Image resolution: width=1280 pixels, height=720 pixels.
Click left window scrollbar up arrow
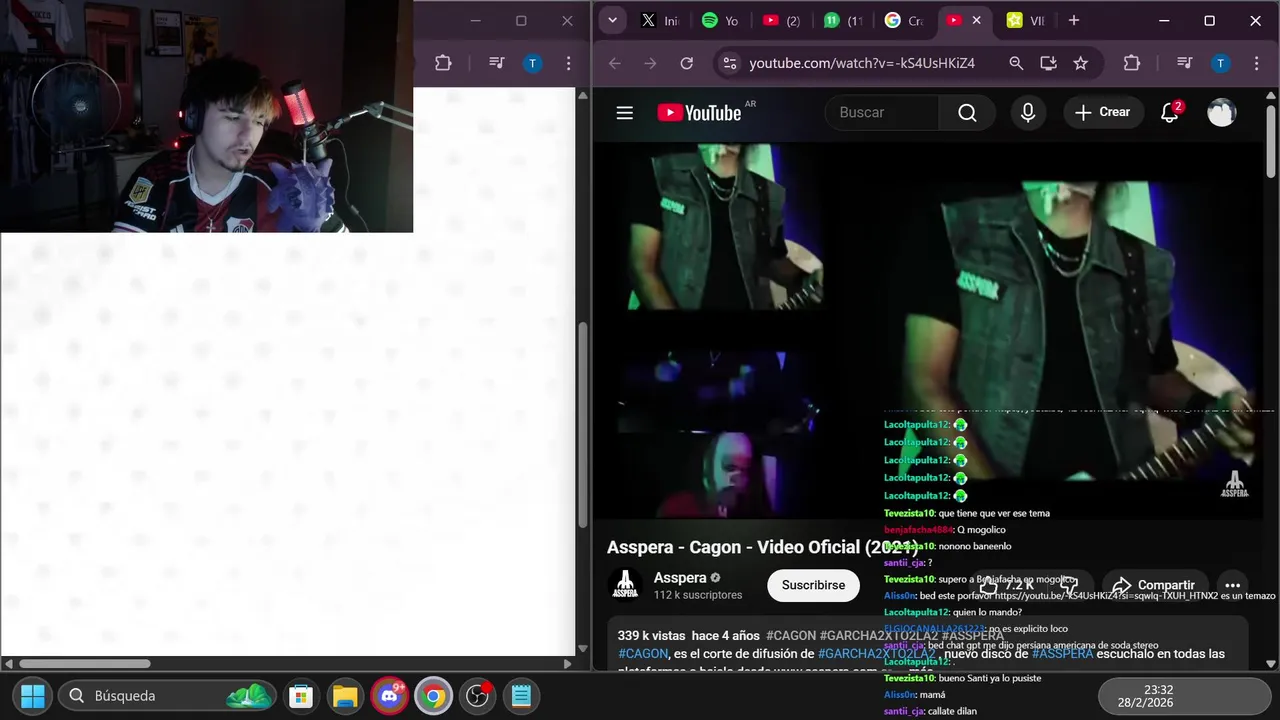pyautogui.click(x=582, y=96)
